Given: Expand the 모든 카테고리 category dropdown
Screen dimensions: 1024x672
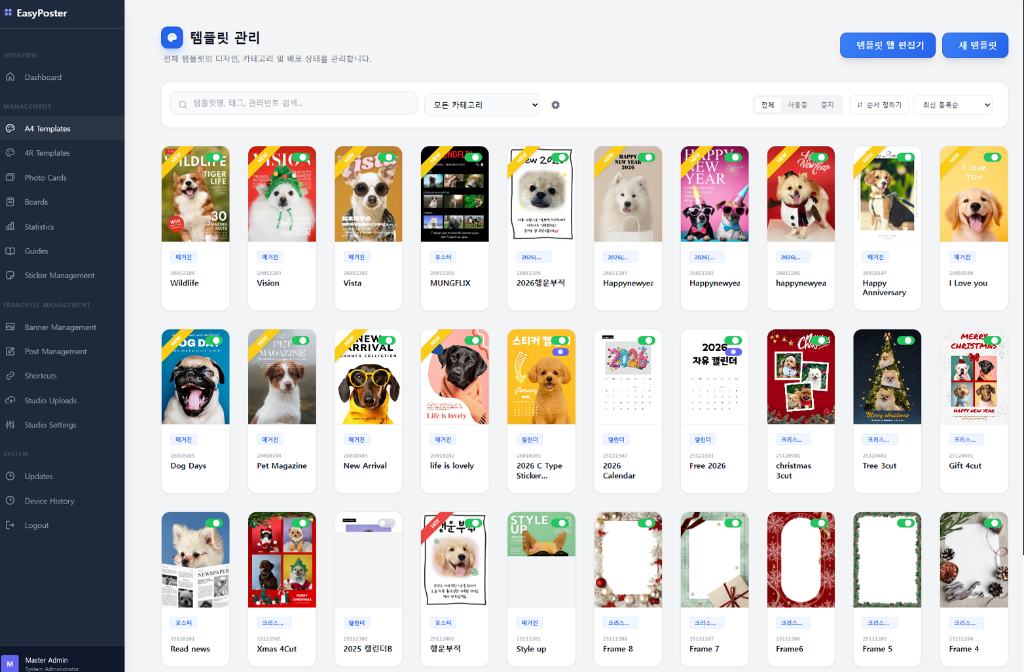Looking at the screenshot, I should [x=482, y=104].
